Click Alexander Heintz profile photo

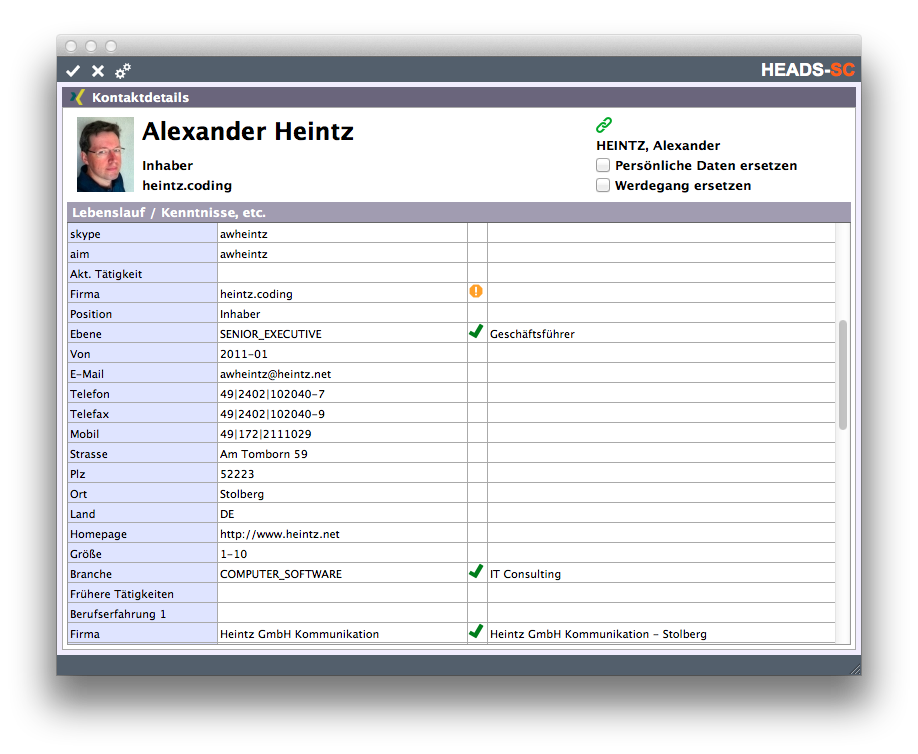[105, 155]
